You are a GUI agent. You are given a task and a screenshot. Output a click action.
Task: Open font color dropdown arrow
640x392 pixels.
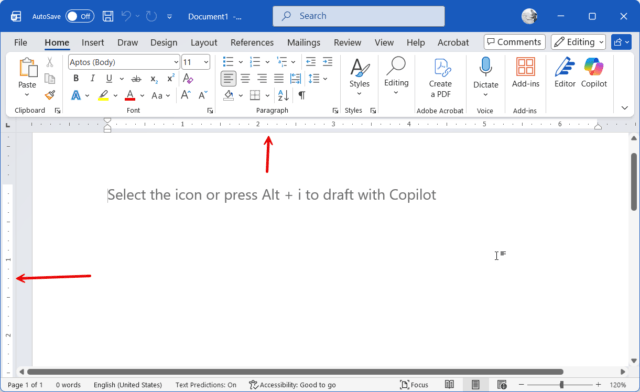click(x=142, y=96)
